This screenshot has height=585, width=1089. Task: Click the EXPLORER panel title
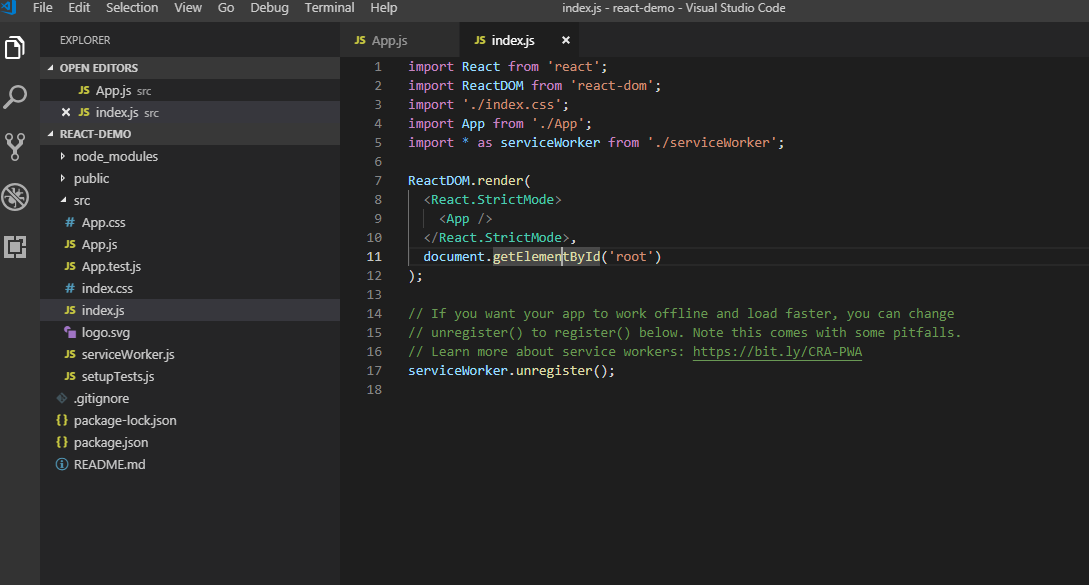(x=85, y=40)
